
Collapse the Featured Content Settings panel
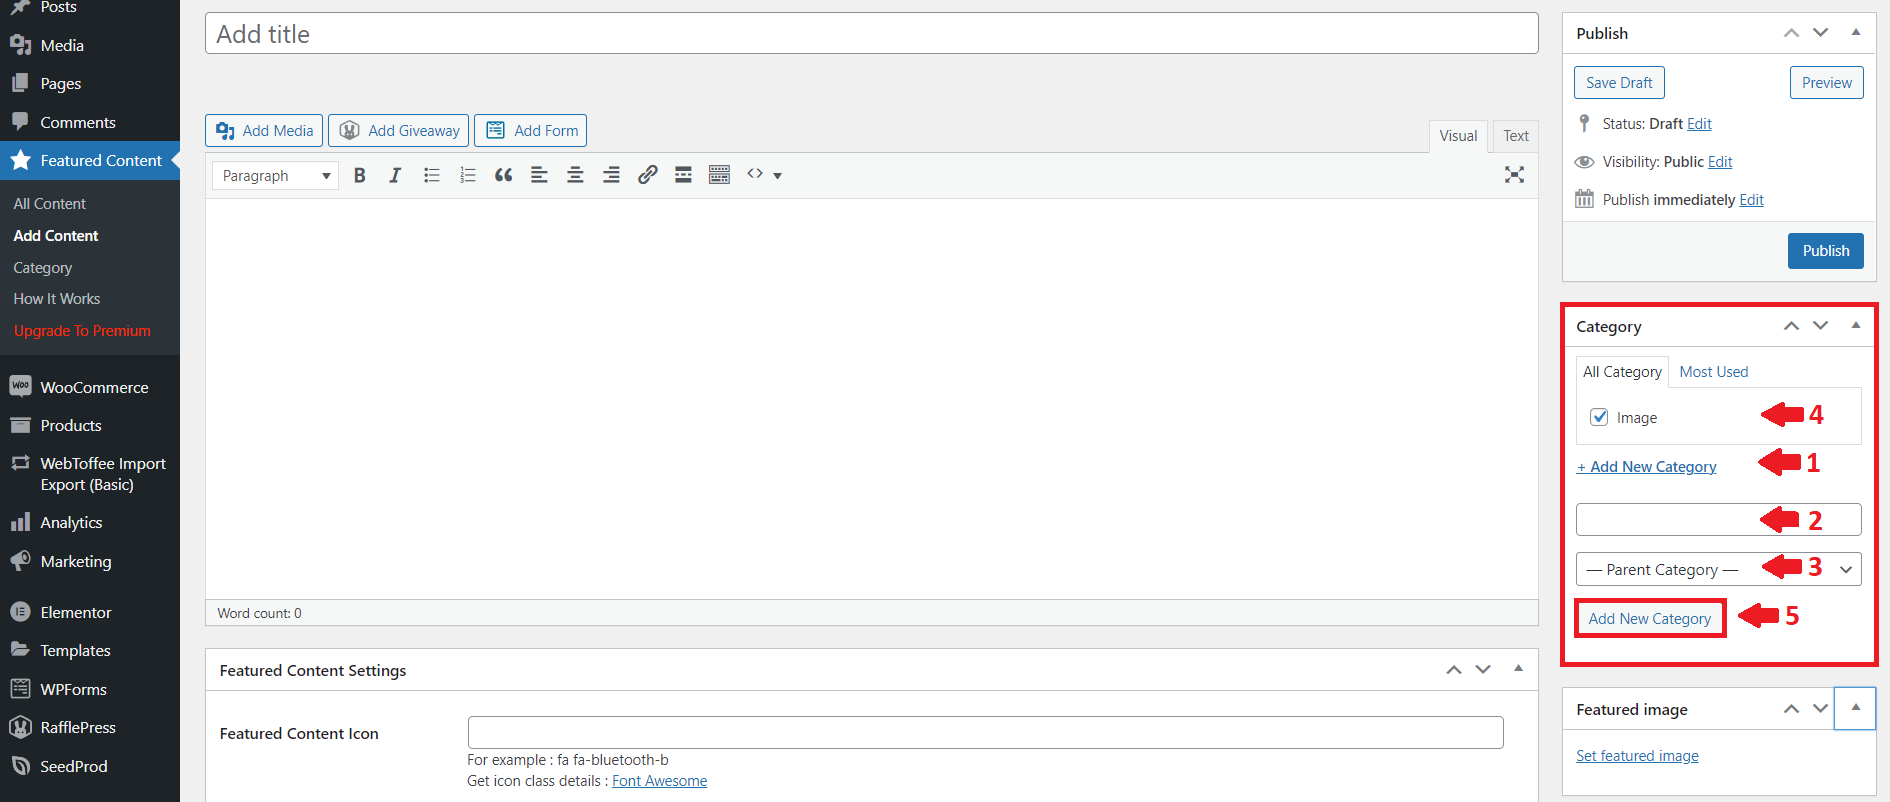pos(1518,669)
